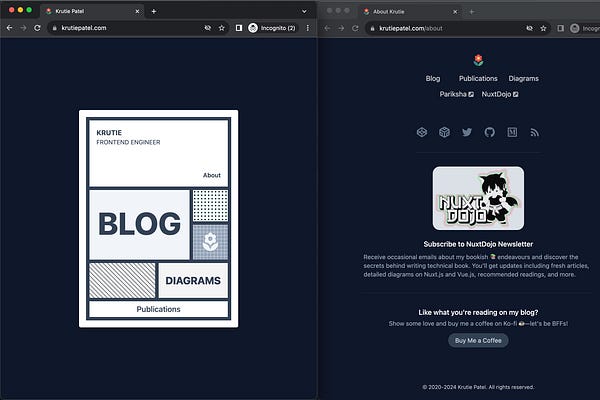Viewport: 600px width, 400px height.
Task: Open Publications in the About page navigation
Action: tap(478, 78)
